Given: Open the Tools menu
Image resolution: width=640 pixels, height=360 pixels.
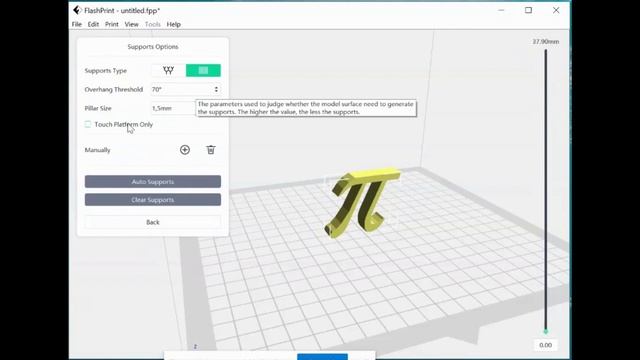Looking at the screenshot, I should [x=153, y=24].
